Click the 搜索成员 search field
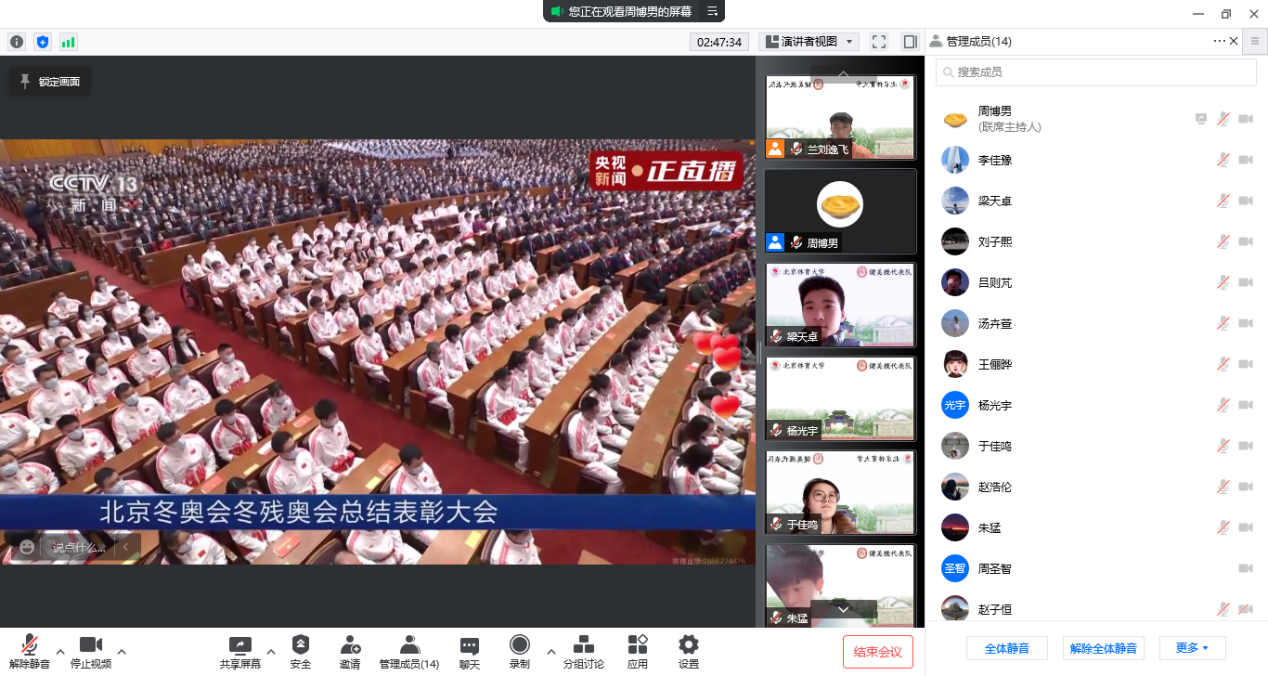Image resolution: width=1268 pixels, height=676 pixels. 1095,72
